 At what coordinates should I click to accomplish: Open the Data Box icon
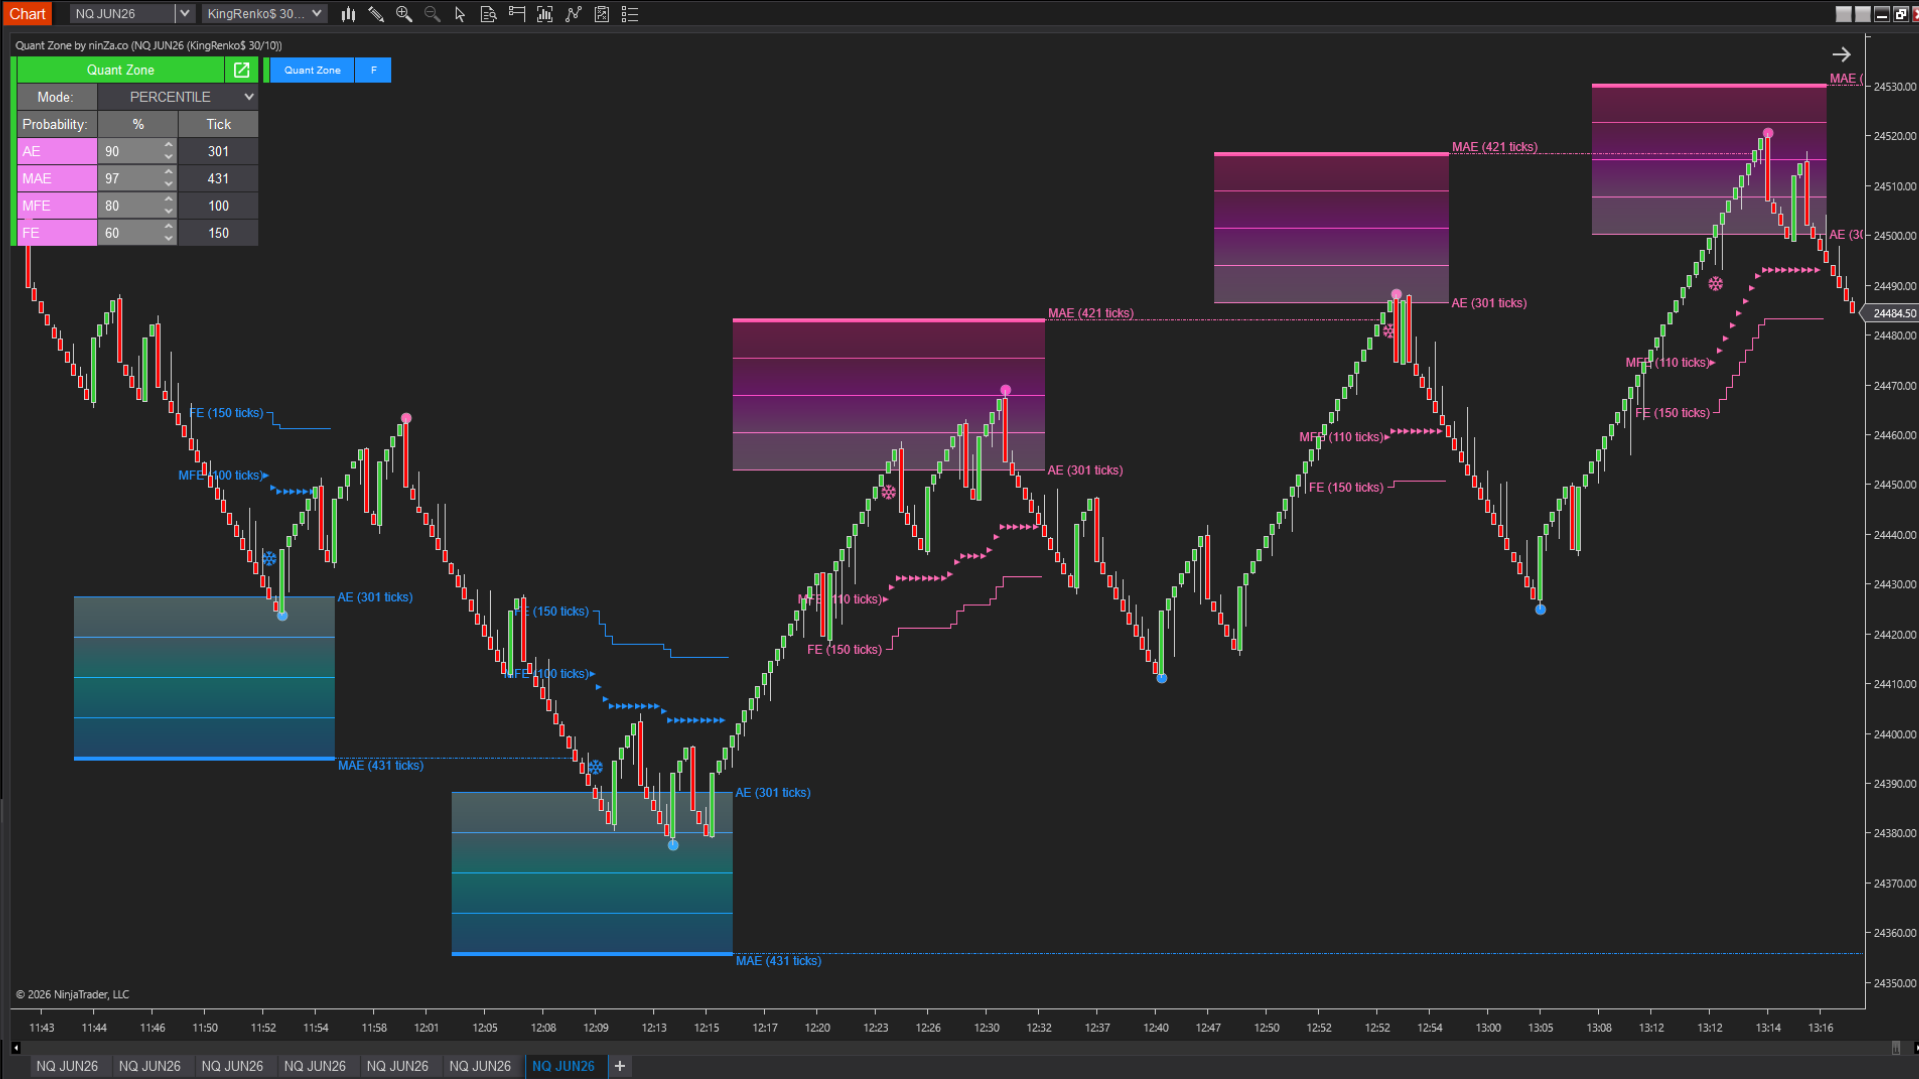pos(488,14)
